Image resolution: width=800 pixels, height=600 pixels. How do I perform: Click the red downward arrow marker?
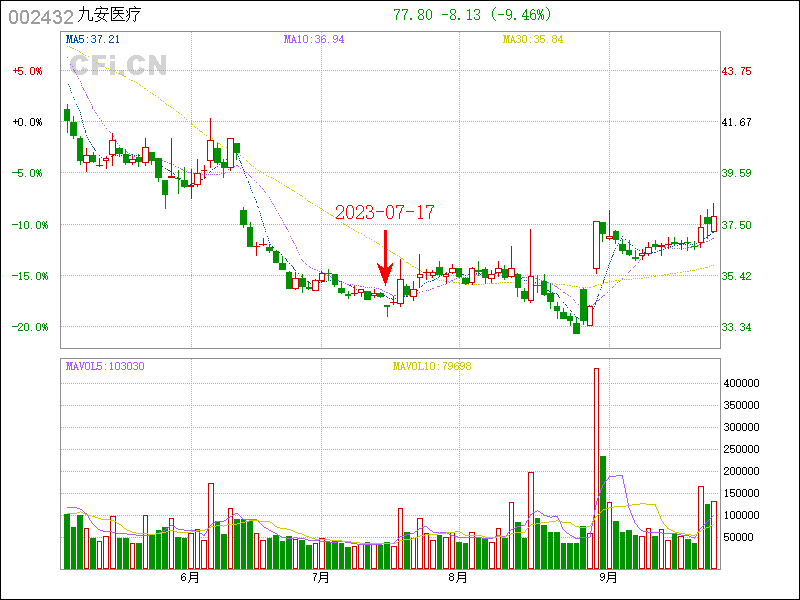tap(385, 259)
